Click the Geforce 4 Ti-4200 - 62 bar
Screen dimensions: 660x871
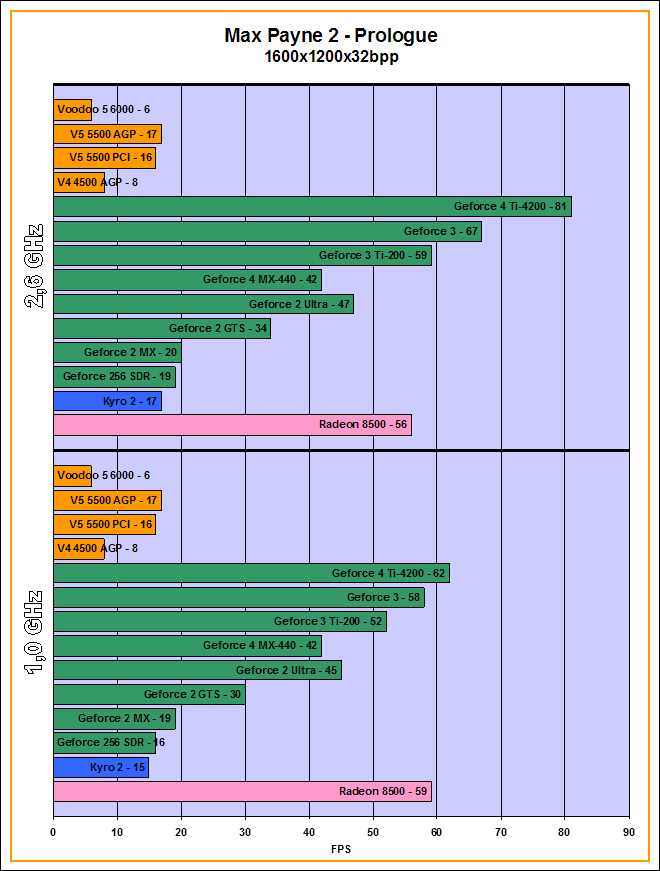tap(251, 573)
